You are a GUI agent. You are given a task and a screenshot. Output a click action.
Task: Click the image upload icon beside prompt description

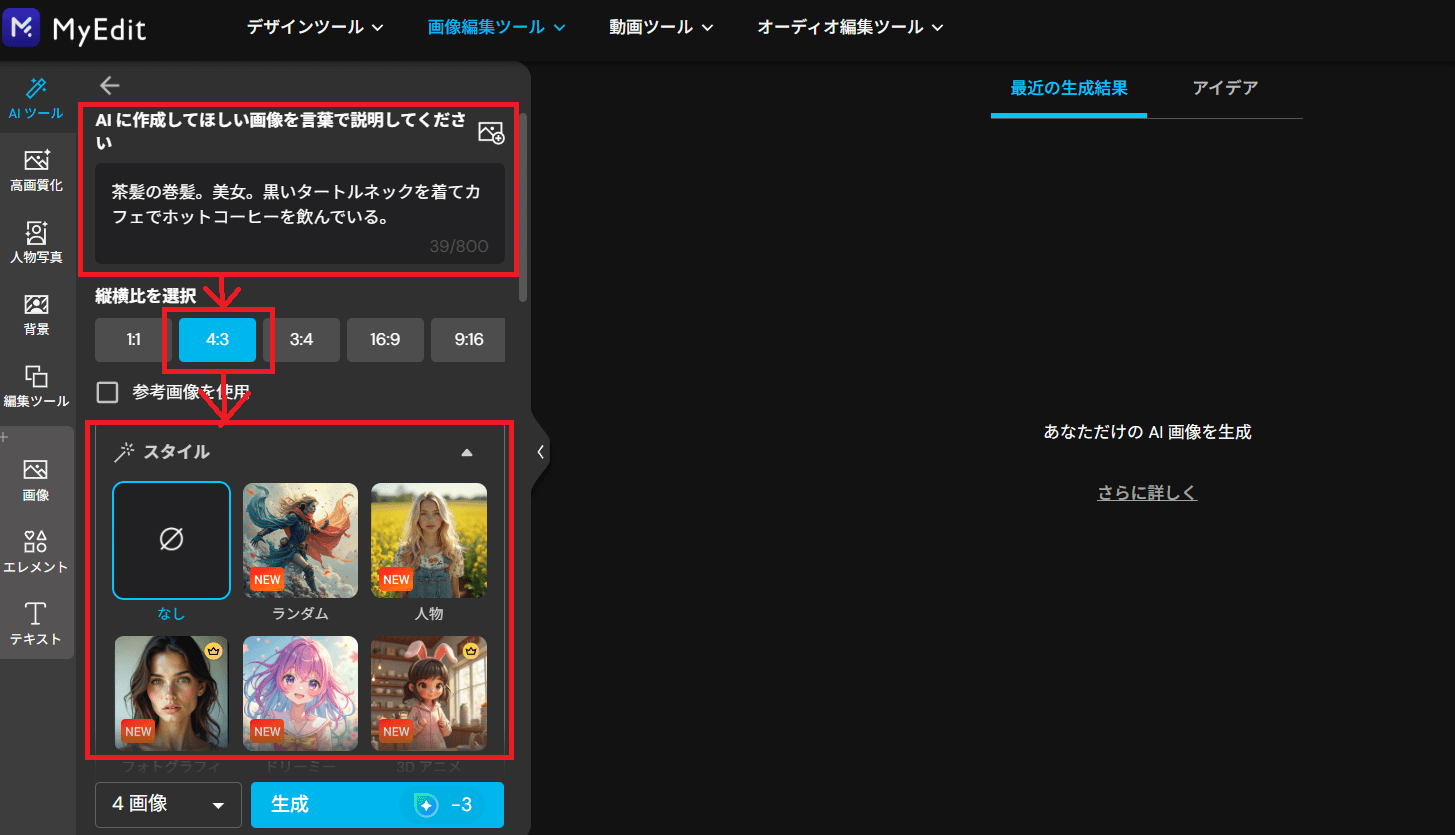[x=490, y=131]
